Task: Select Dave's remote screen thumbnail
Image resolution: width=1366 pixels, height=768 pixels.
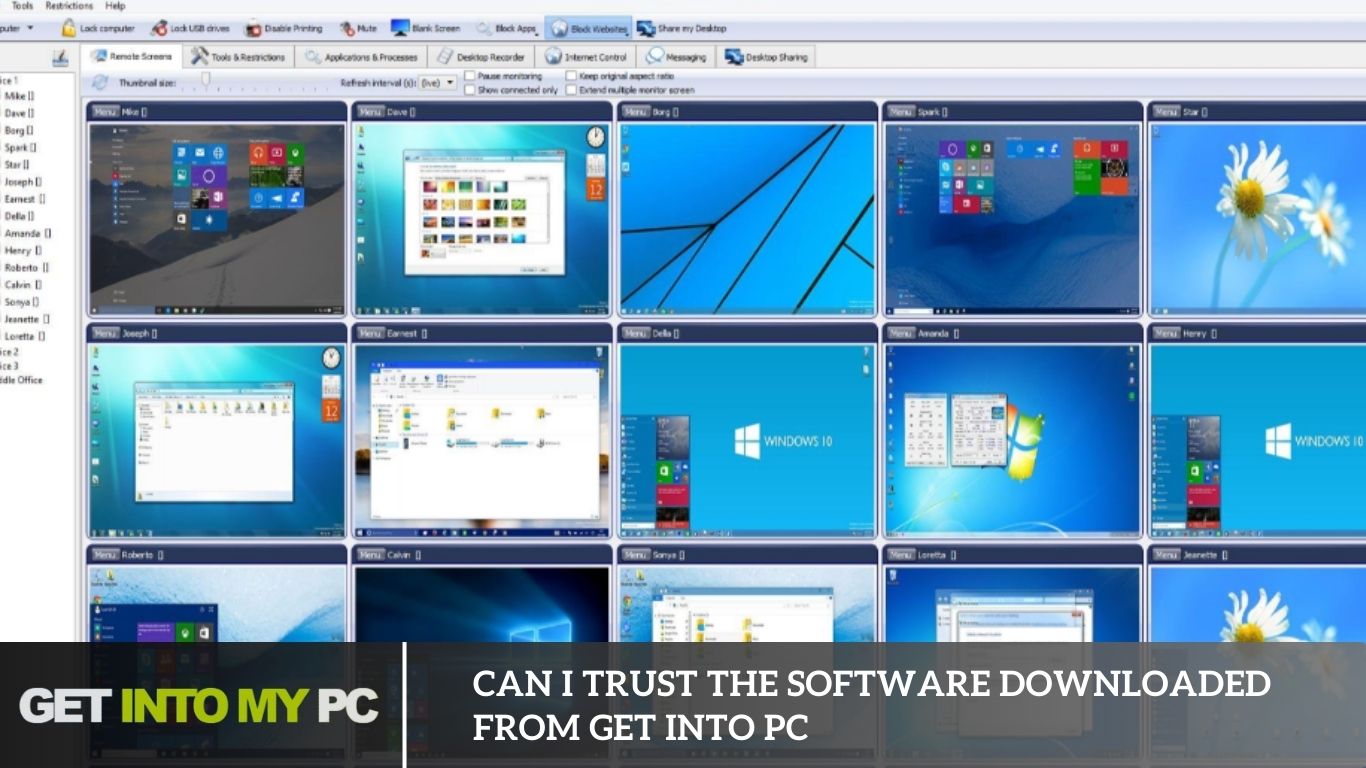Action: pos(482,219)
